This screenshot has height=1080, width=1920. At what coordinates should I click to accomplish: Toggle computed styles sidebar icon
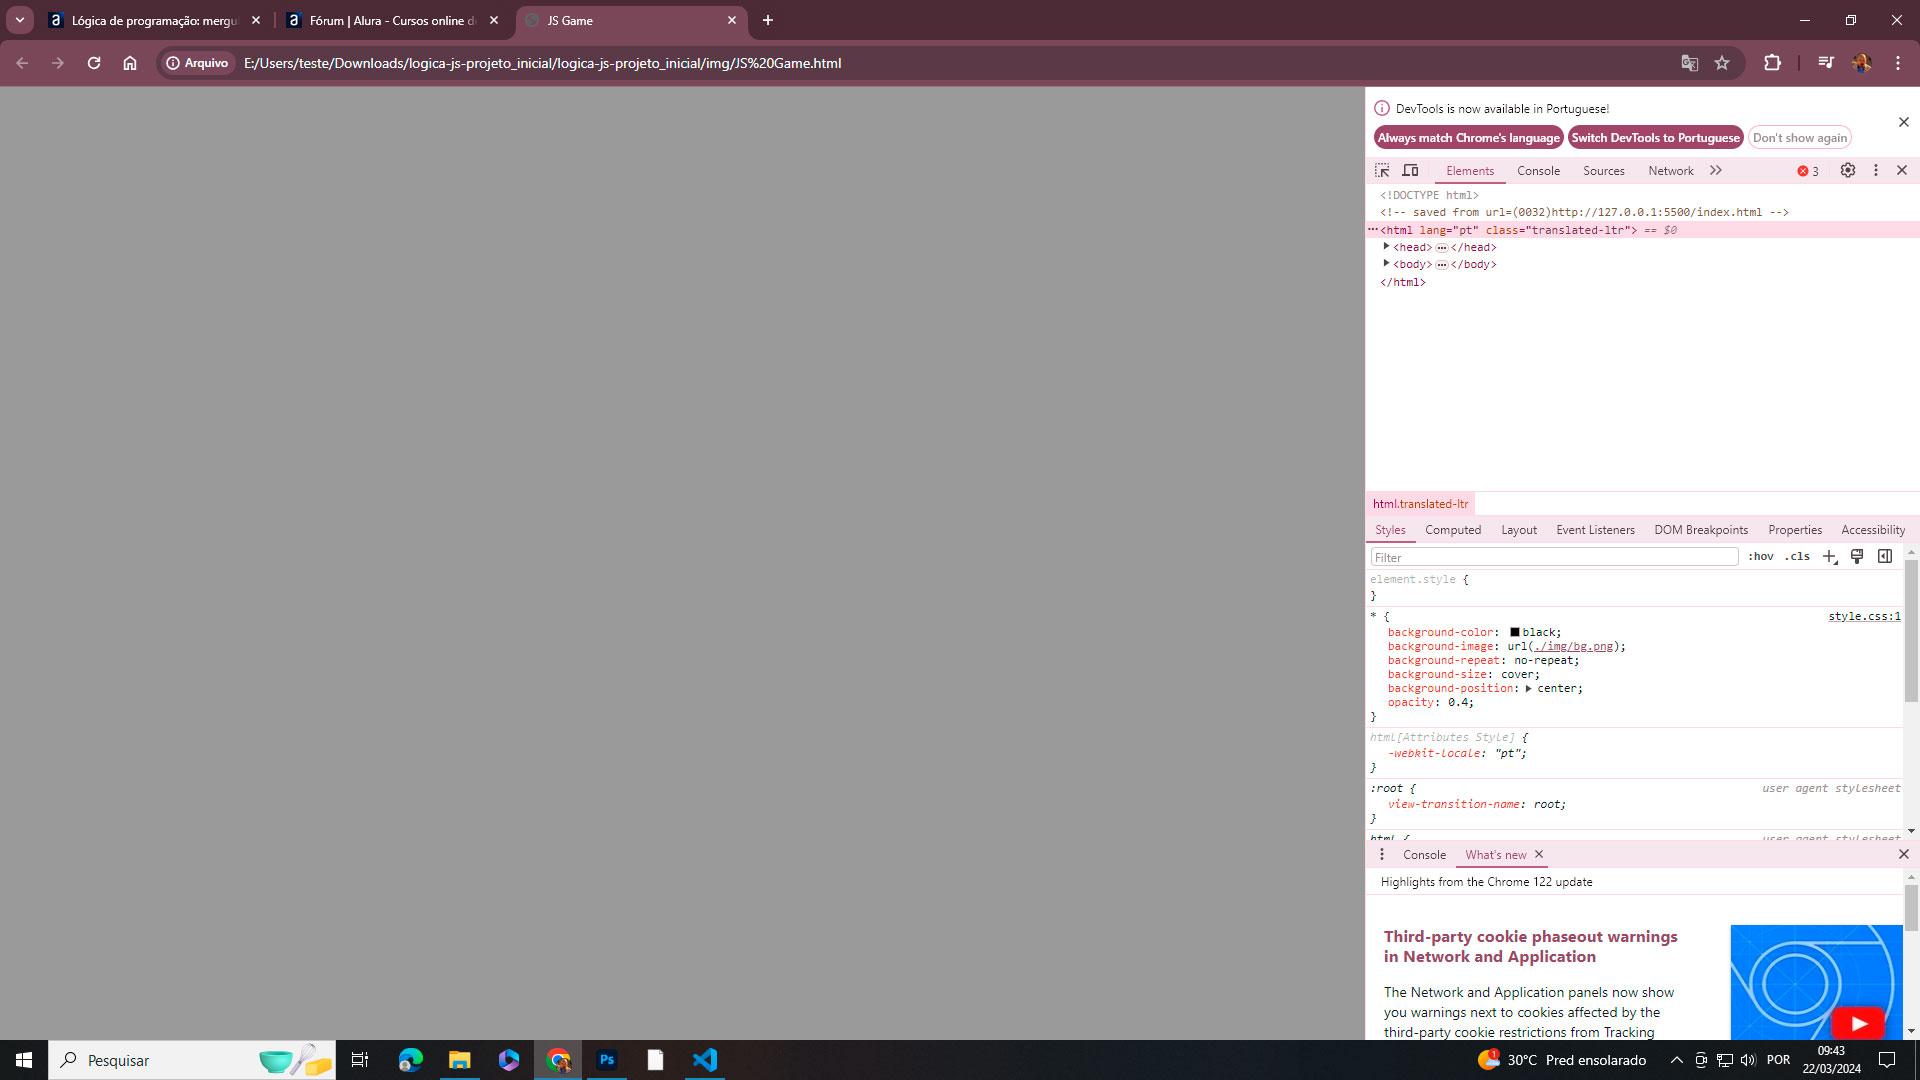click(1885, 557)
